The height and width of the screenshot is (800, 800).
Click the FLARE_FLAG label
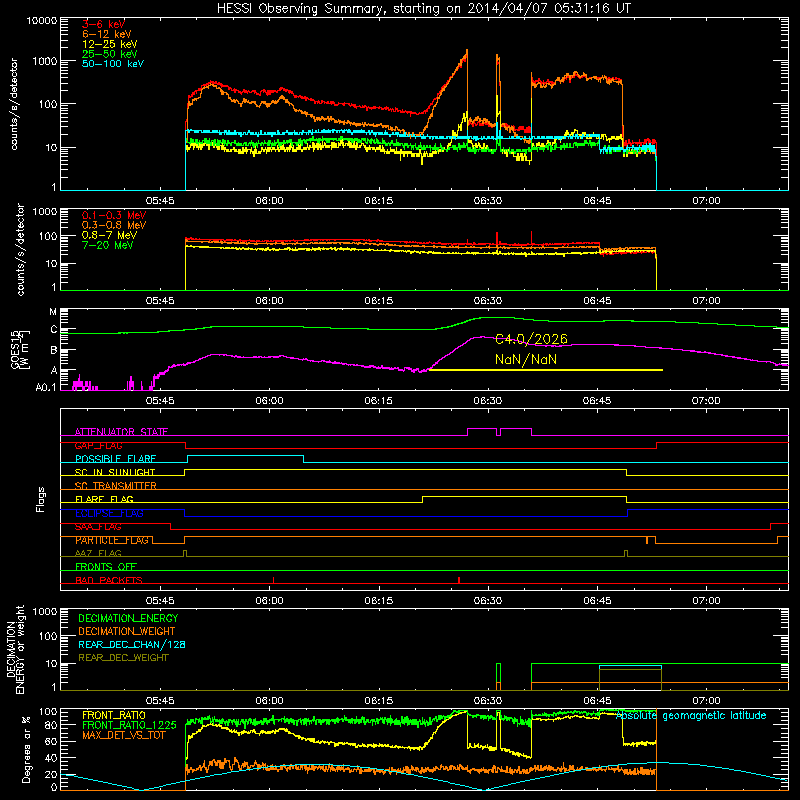tap(104, 499)
